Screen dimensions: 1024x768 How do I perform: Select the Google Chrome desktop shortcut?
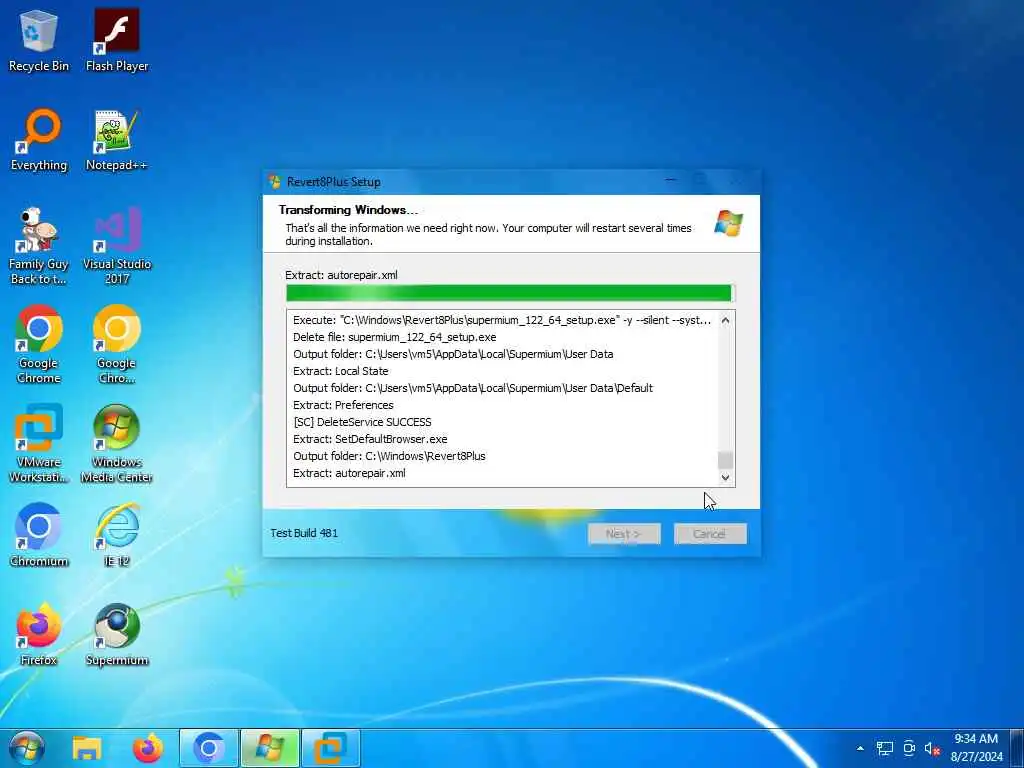point(39,345)
